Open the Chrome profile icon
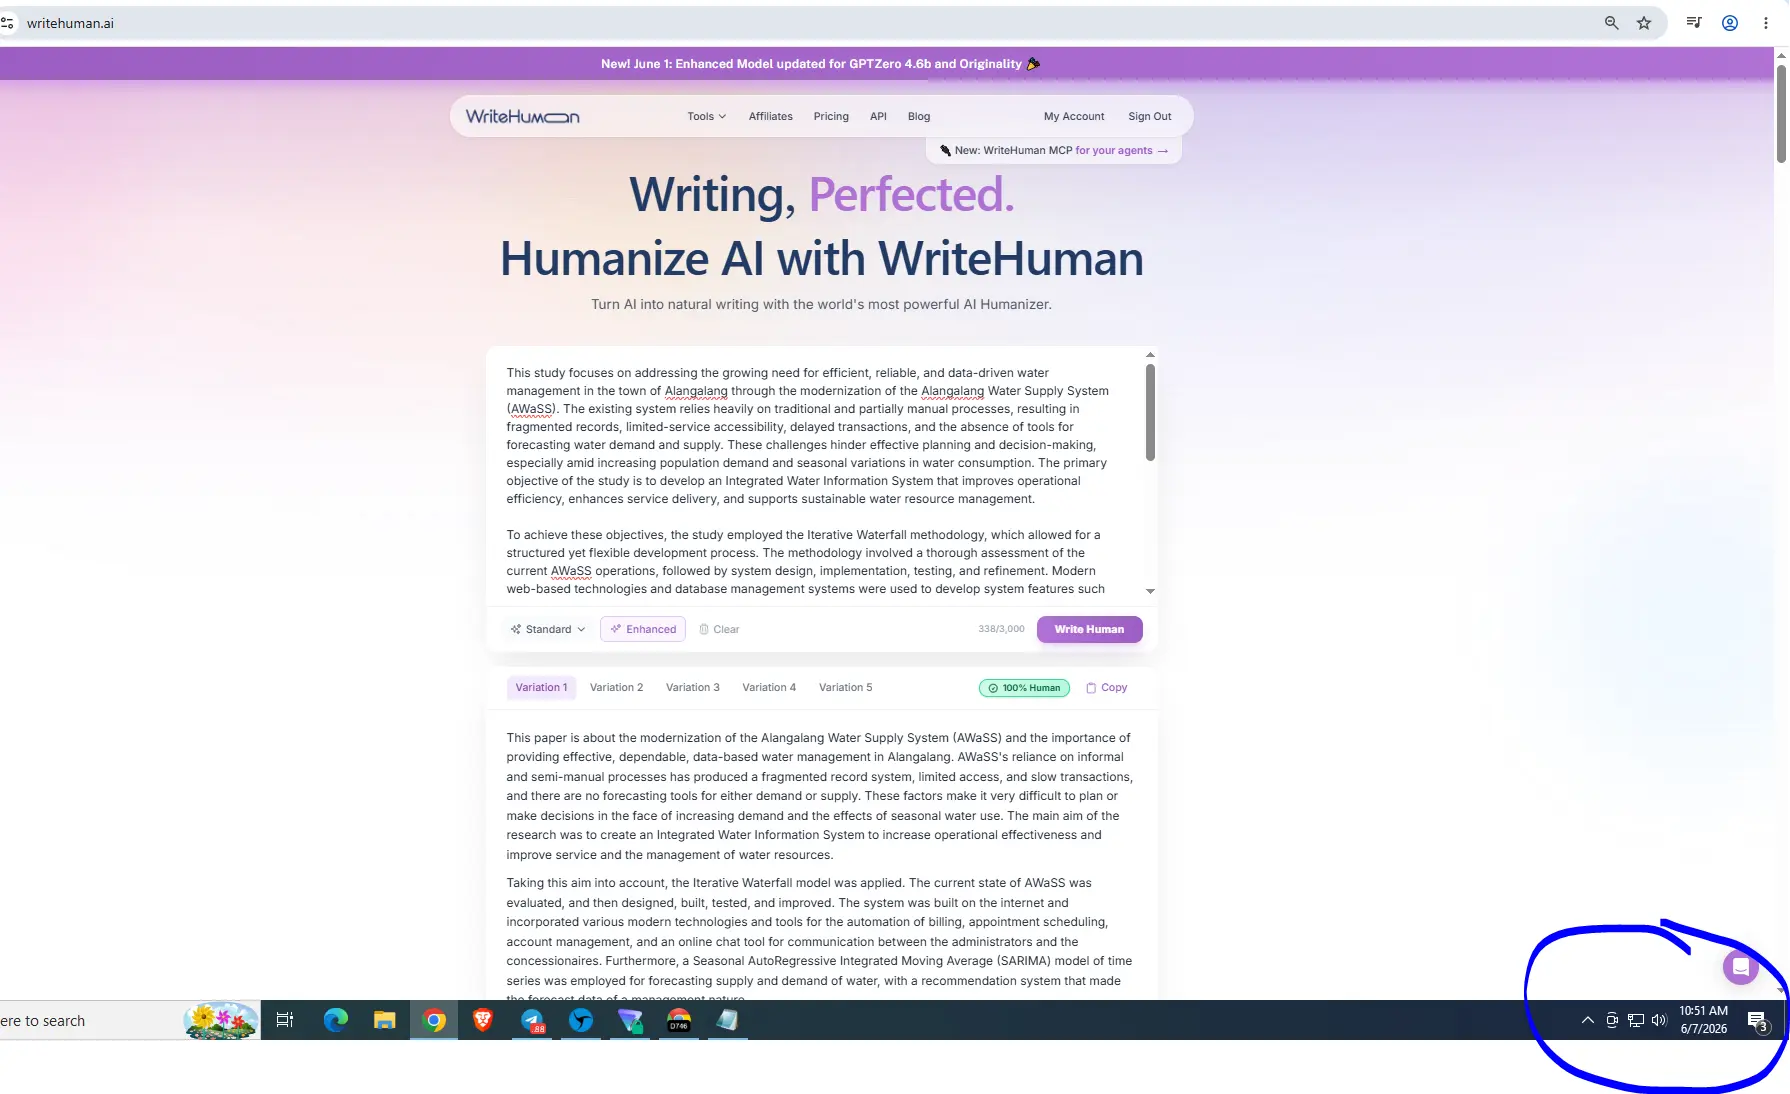This screenshot has height=1094, width=1790. 1730,23
